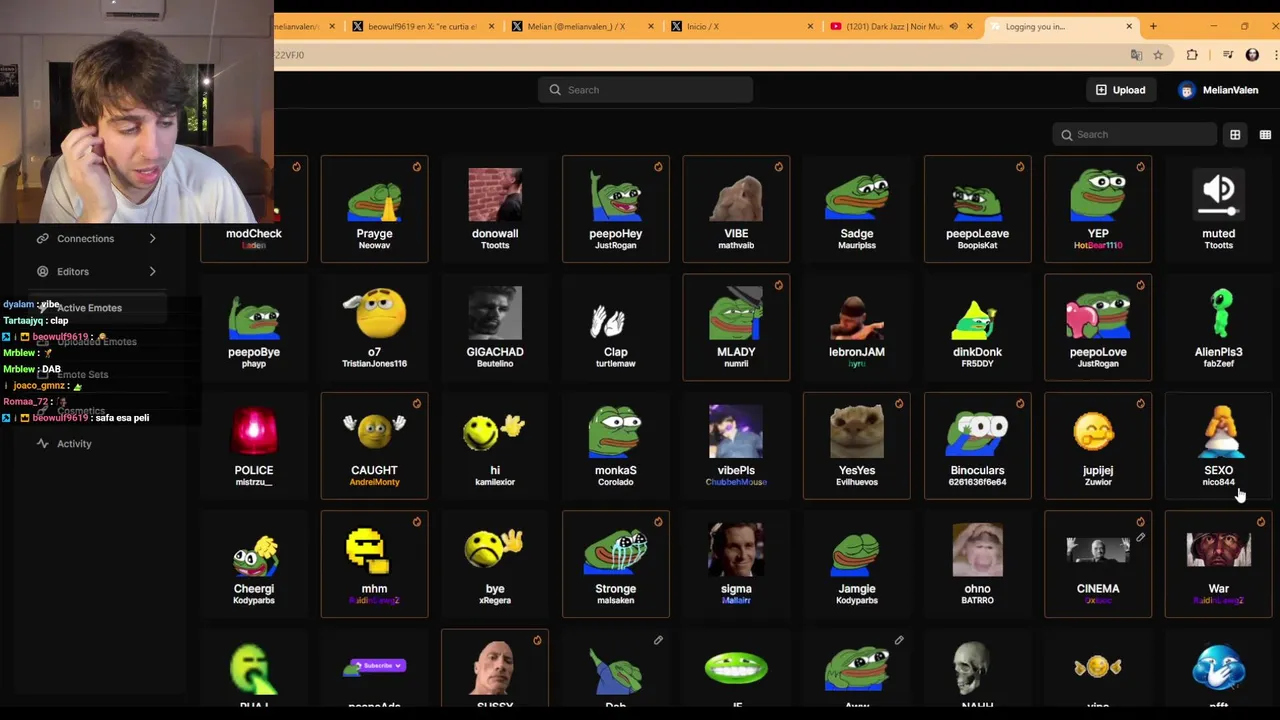Switch to beowulf9619 en X browser tab
The width and height of the screenshot is (1280, 720).
(x=421, y=26)
